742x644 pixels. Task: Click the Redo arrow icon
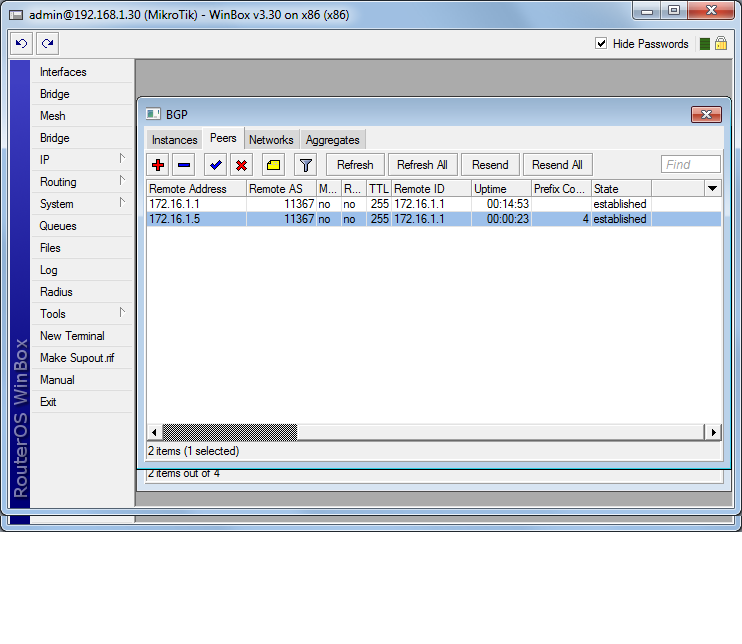coord(47,44)
